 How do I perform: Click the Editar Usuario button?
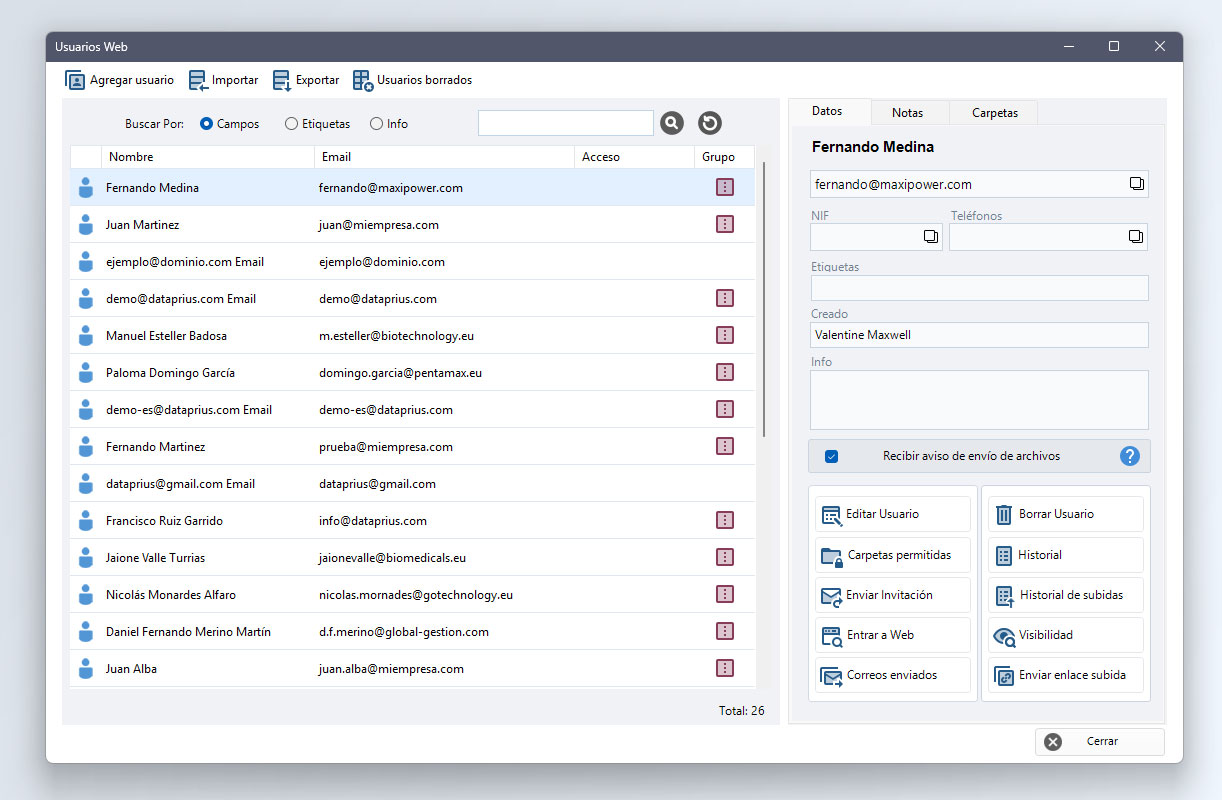pos(893,514)
